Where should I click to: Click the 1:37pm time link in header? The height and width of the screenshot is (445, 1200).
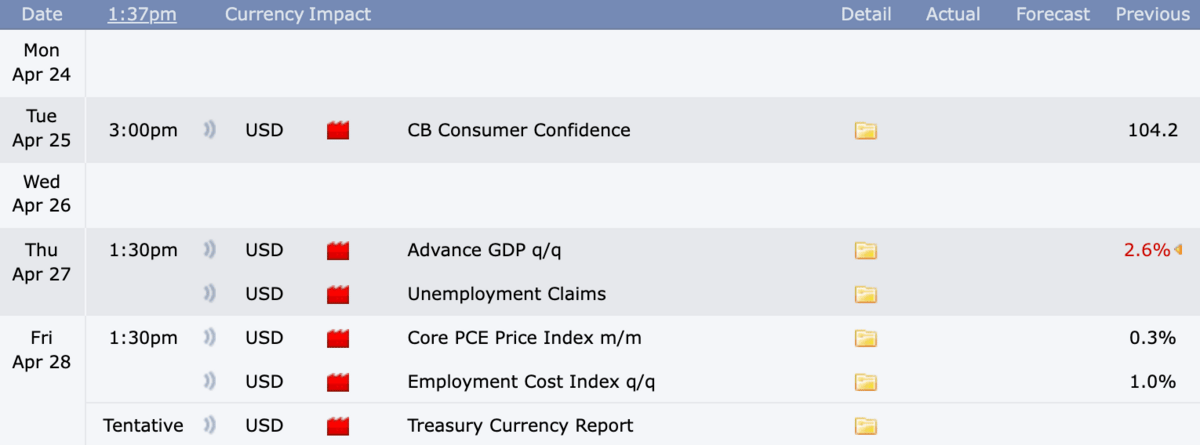pyautogui.click(x=142, y=14)
